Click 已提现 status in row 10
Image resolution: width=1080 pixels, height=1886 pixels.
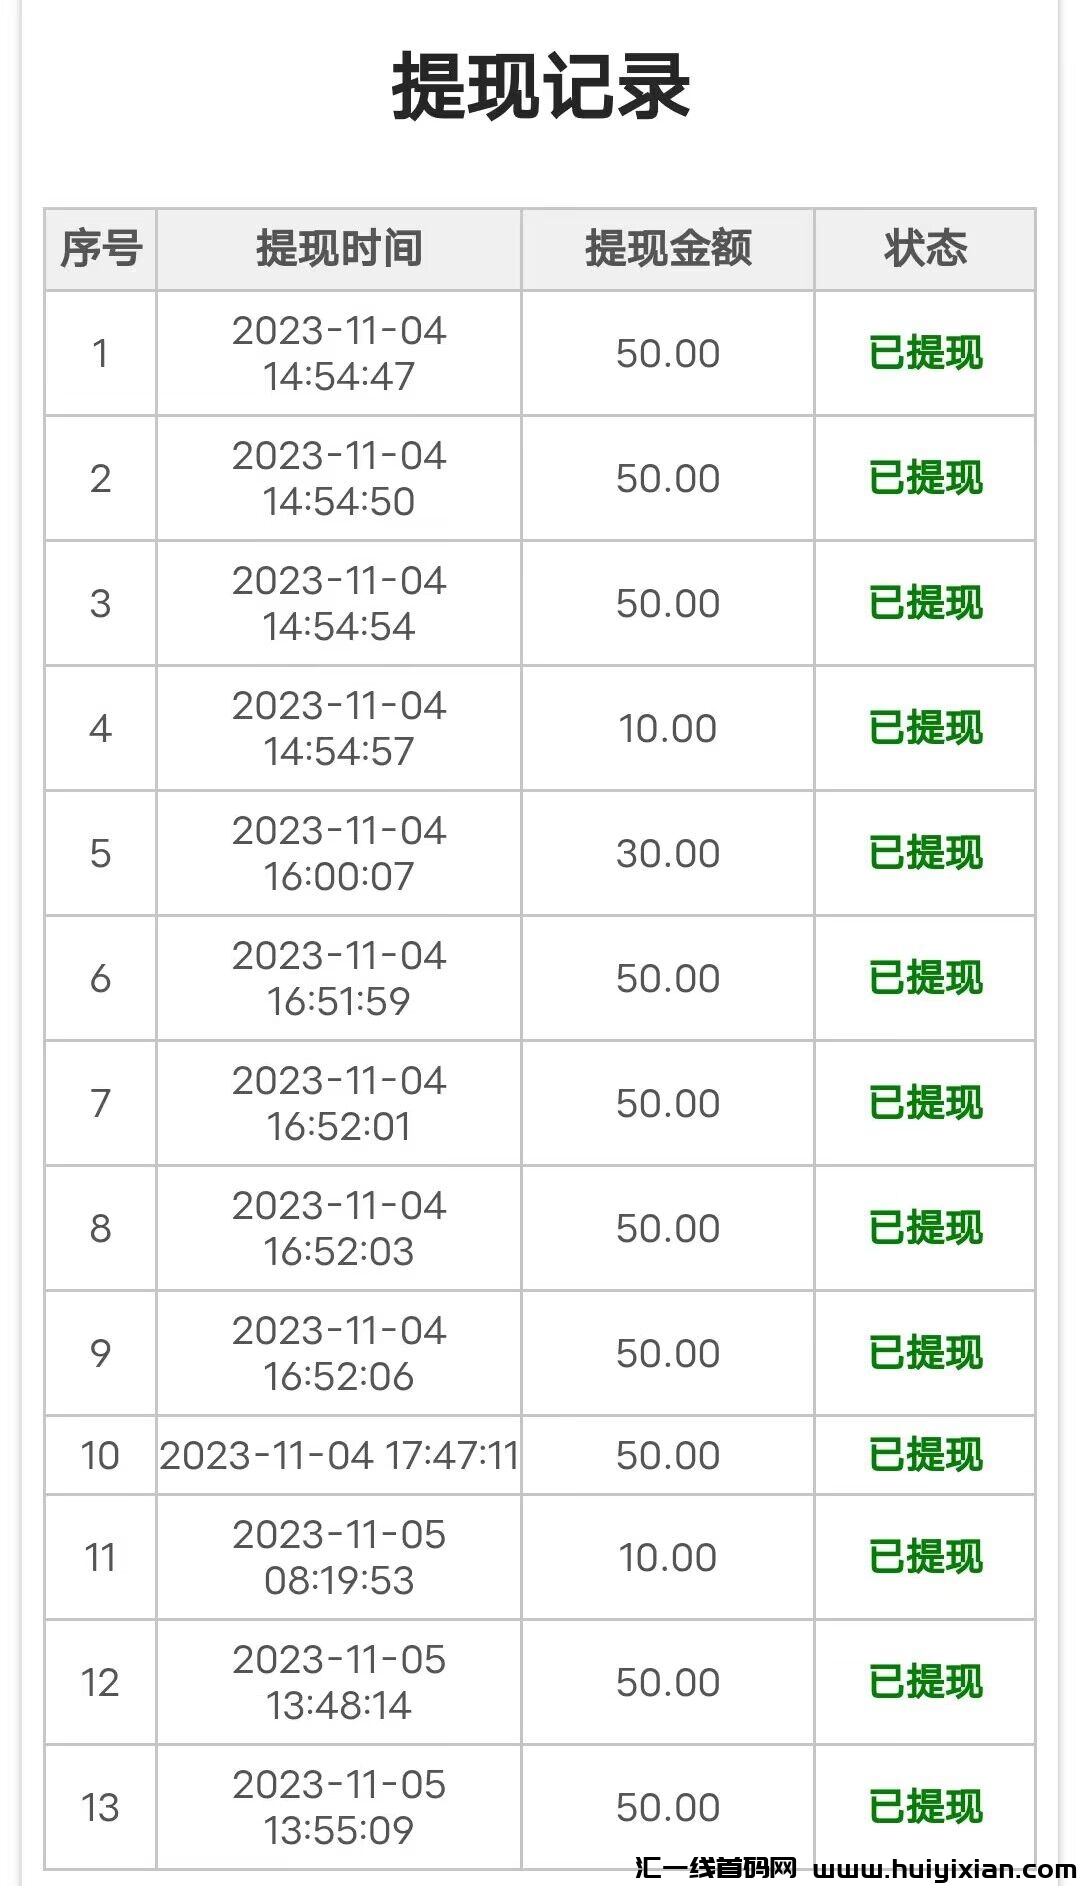[925, 1455]
